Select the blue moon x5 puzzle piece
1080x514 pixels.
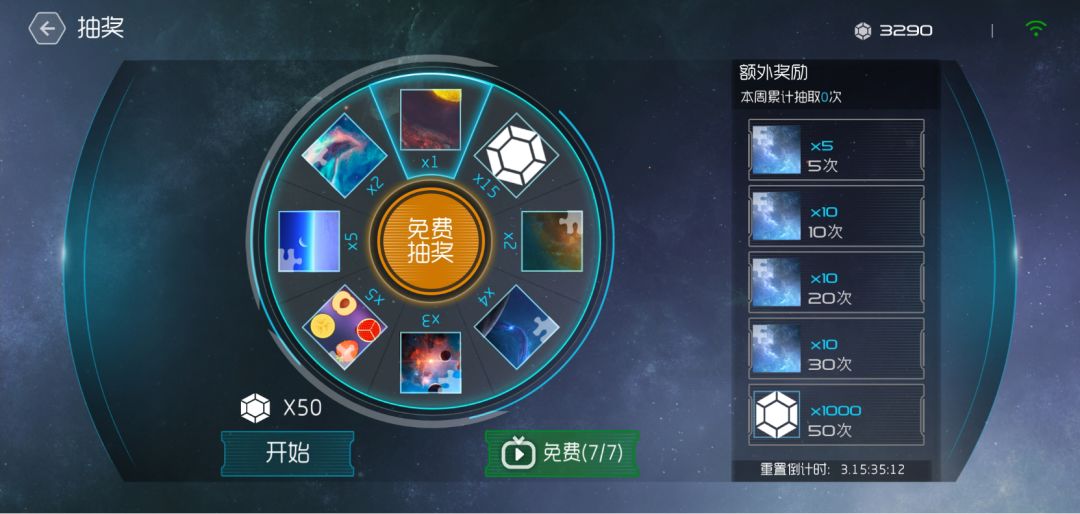[309, 241]
